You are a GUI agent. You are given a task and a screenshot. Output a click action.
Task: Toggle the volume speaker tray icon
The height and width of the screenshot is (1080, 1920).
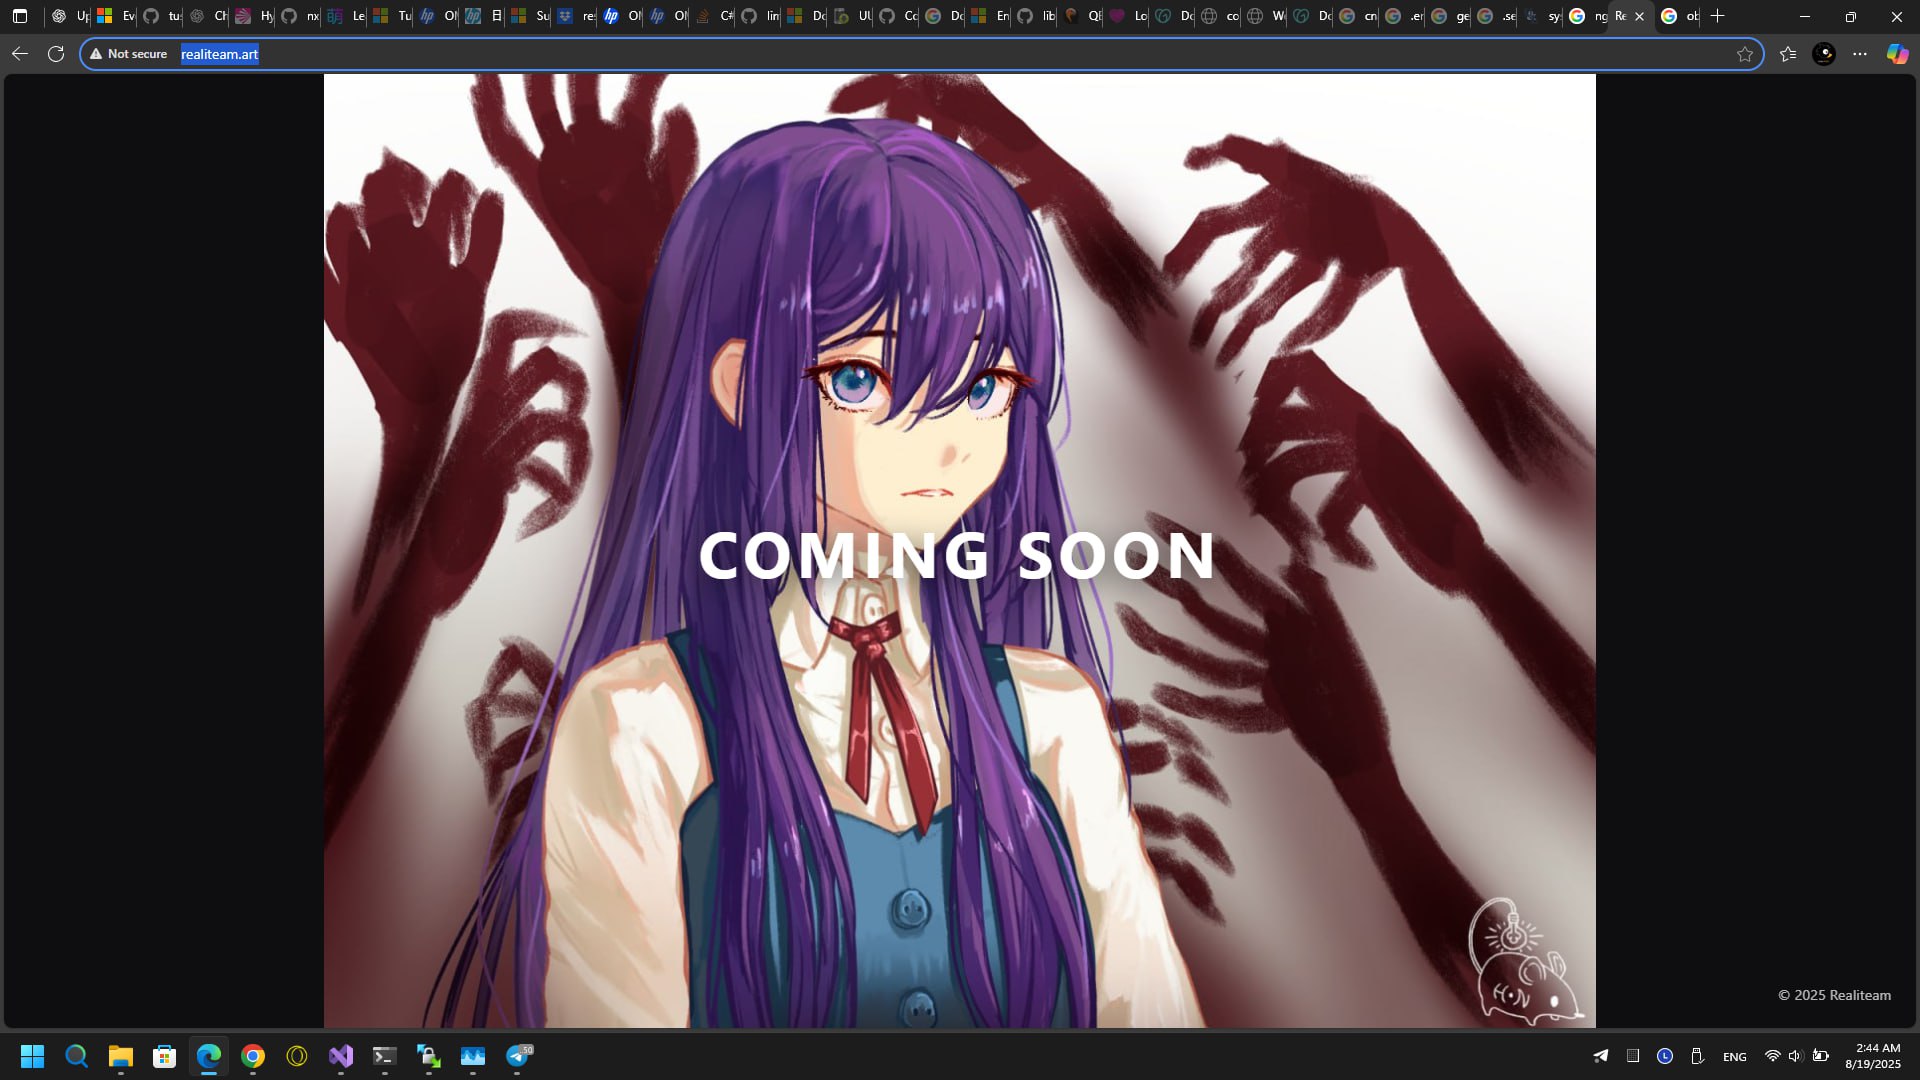click(1795, 1056)
